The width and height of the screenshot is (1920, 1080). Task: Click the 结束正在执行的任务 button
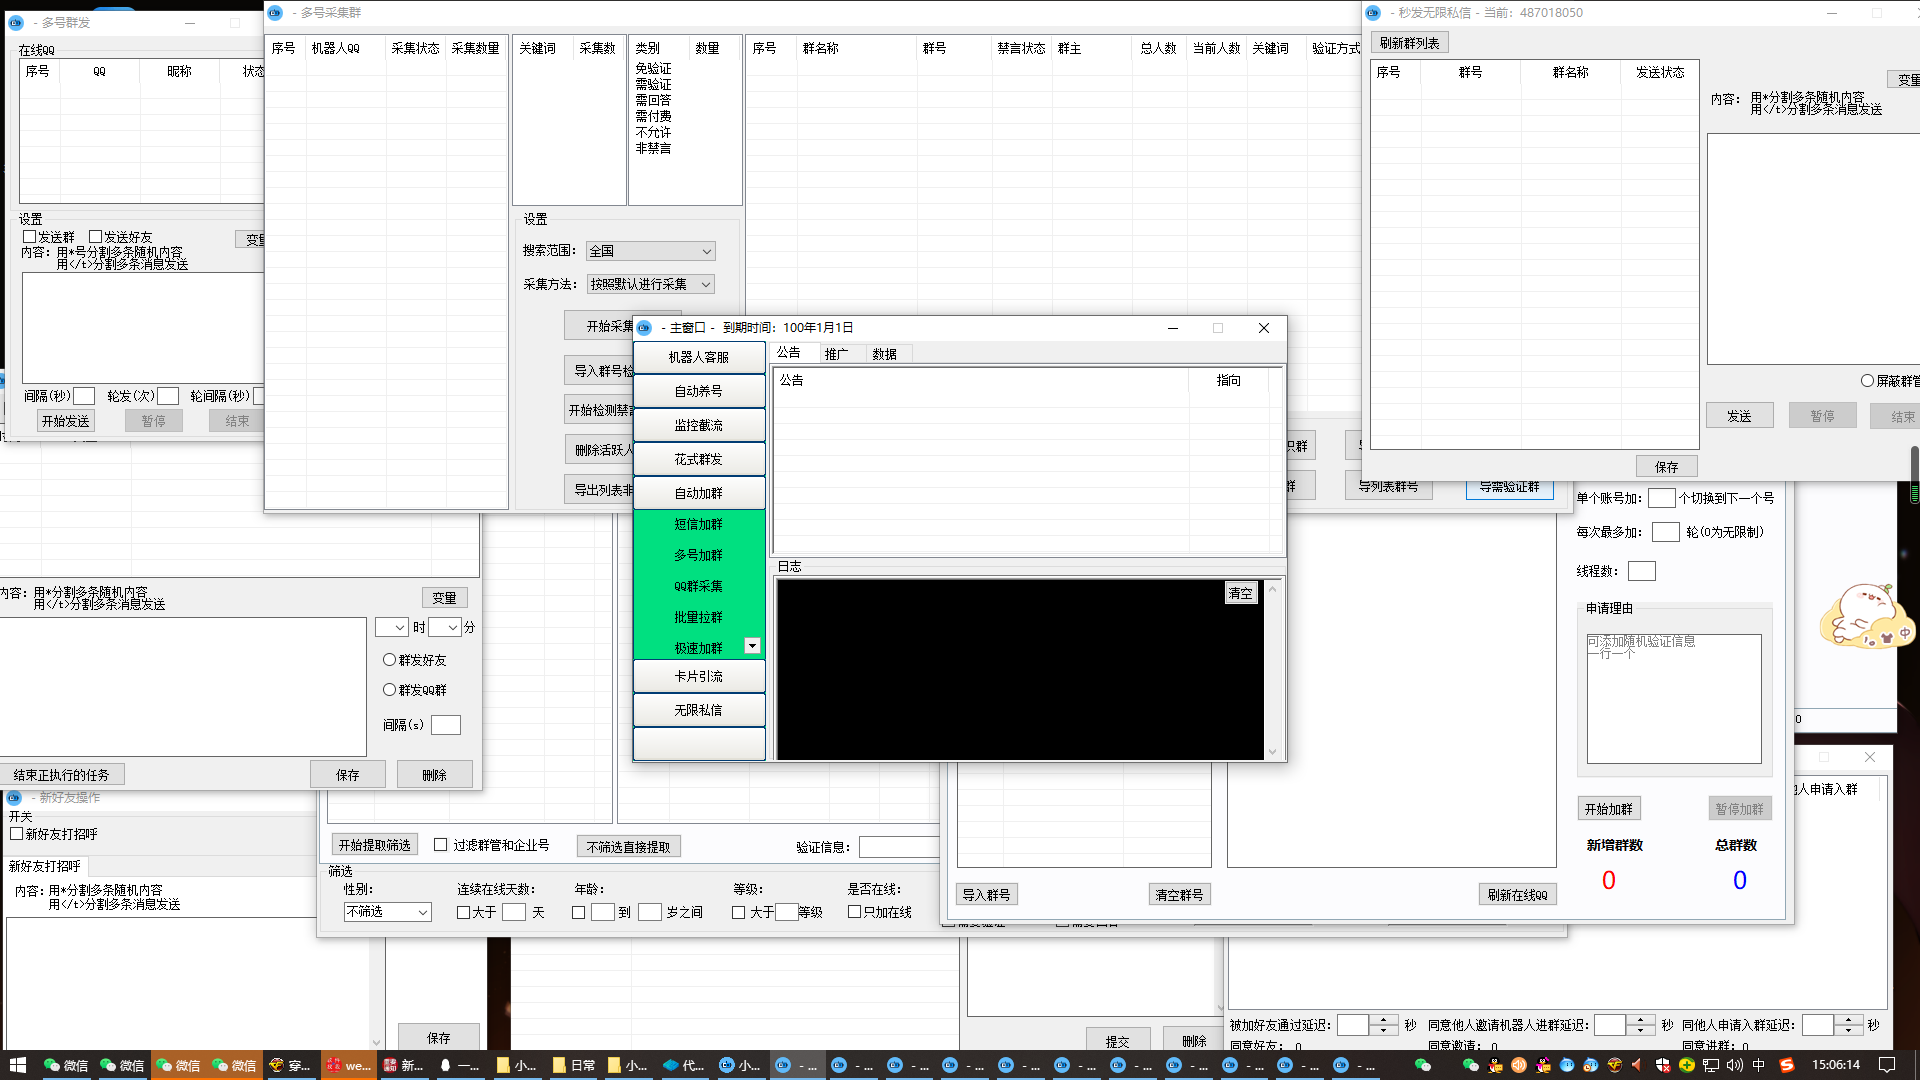coord(62,775)
